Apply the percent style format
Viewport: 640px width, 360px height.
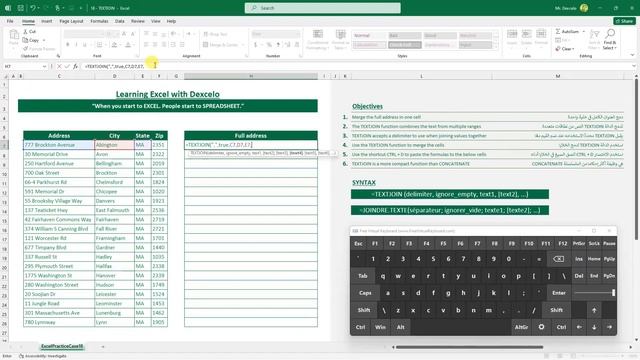(x=269, y=44)
